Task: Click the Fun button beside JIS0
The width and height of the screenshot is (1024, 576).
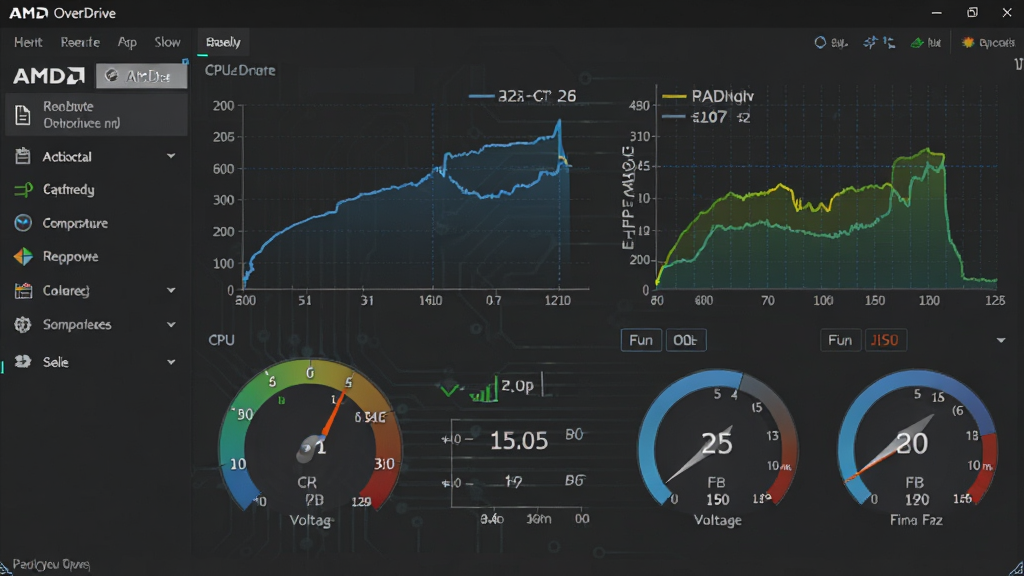Action: (x=840, y=340)
